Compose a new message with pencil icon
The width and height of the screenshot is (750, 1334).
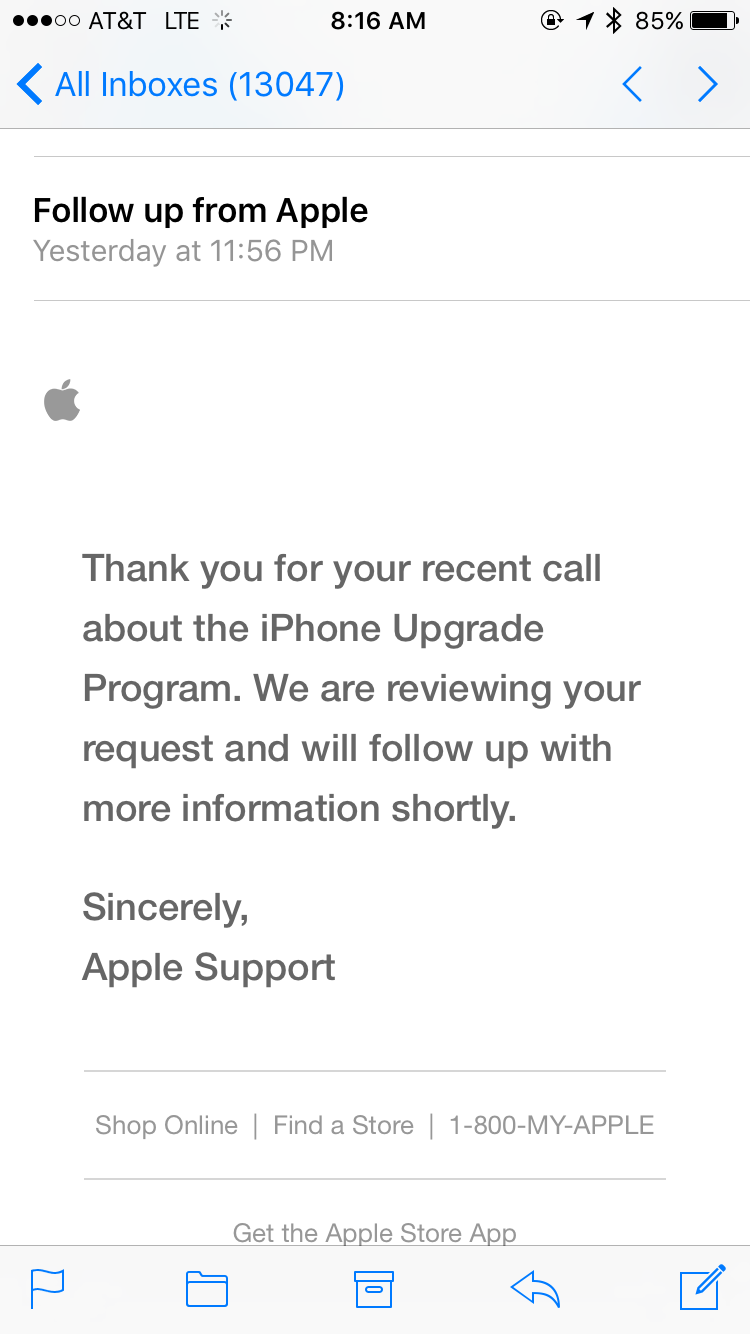(x=702, y=1287)
